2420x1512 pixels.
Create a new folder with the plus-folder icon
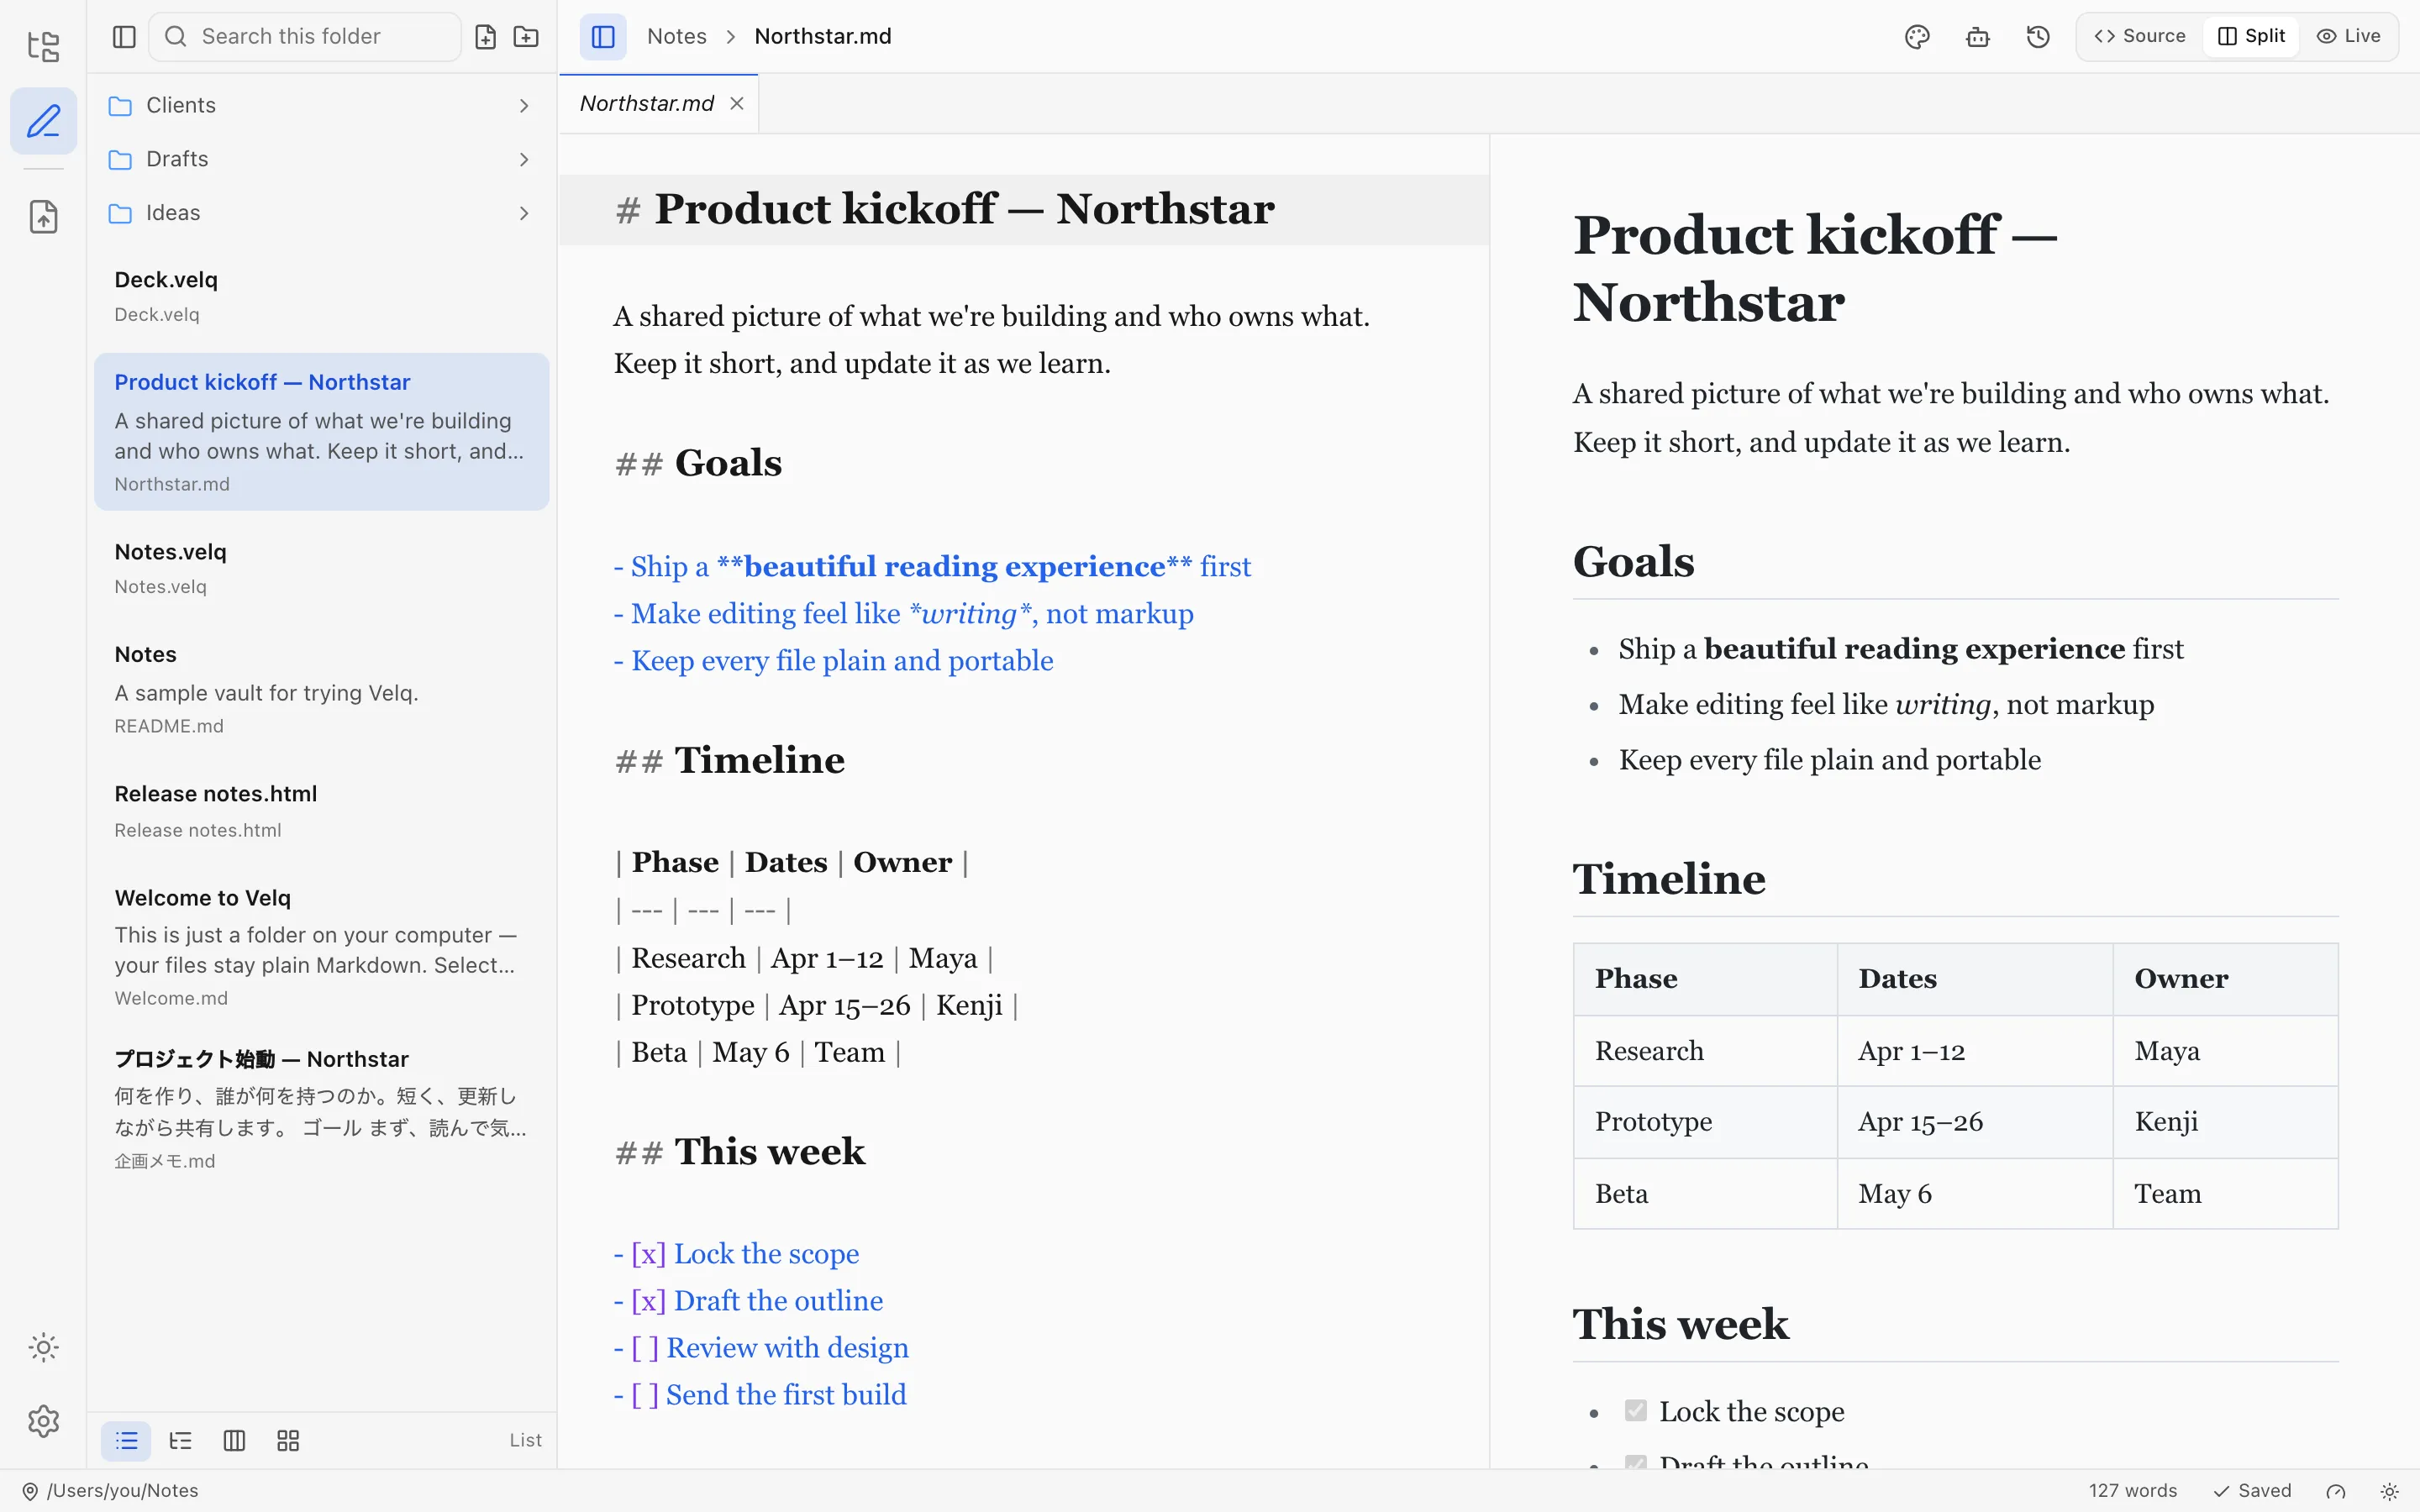pyautogui.click(x=526, y=37)
